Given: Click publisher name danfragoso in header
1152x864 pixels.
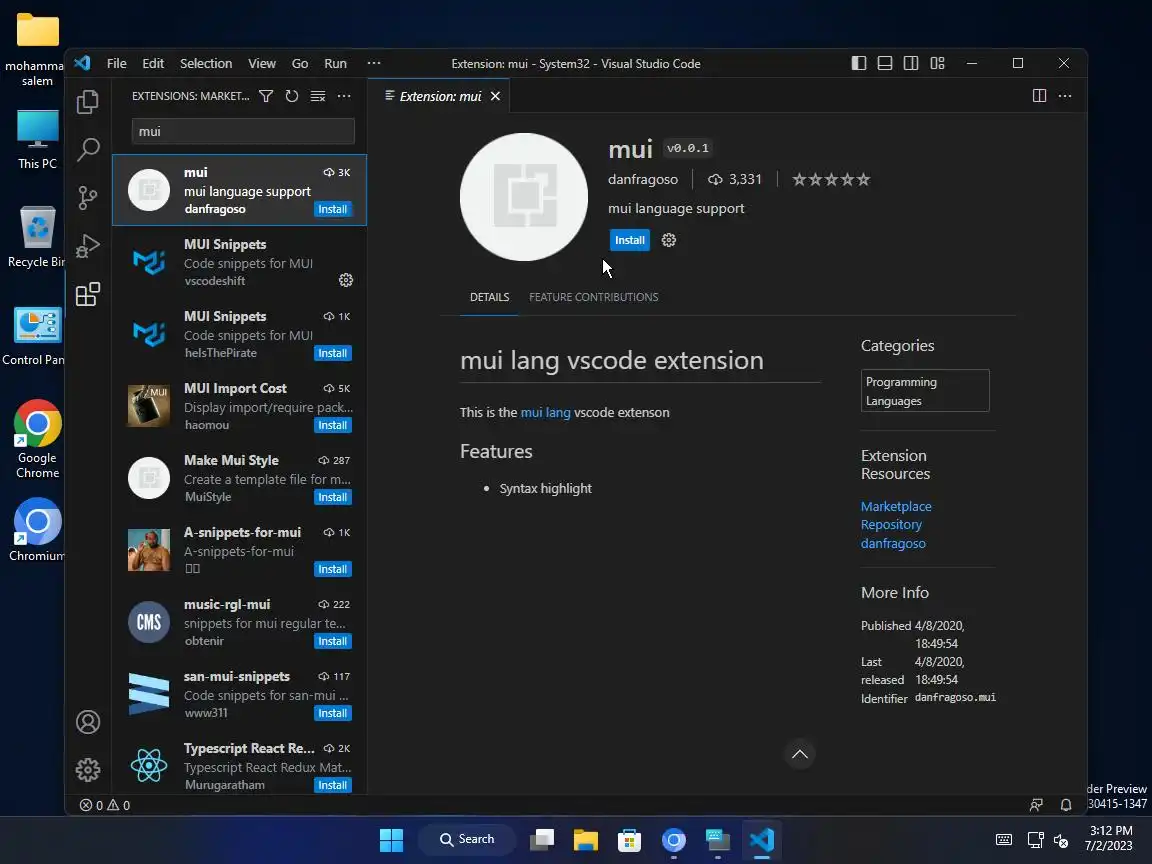Looking at the screenshot, I should [x=643, y=179].
